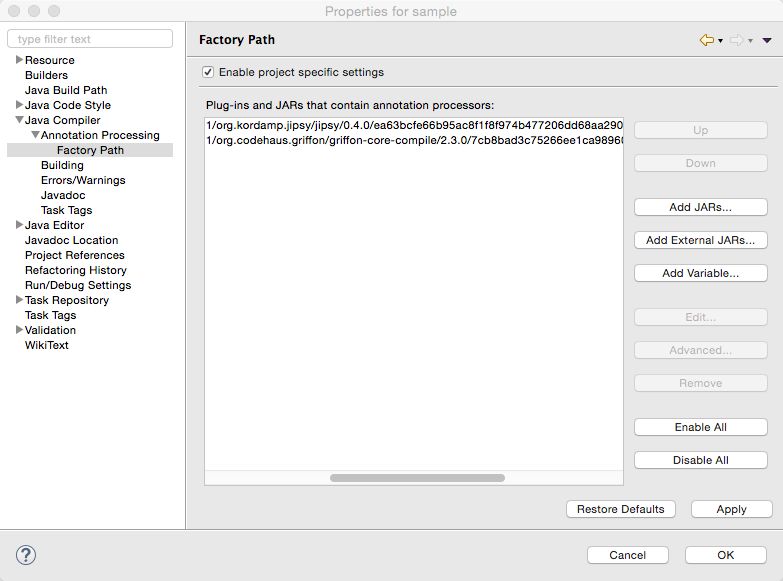The width and height of the screenshot is (783, 581).
Task: Click the Apply button
Action: point(732,509)
